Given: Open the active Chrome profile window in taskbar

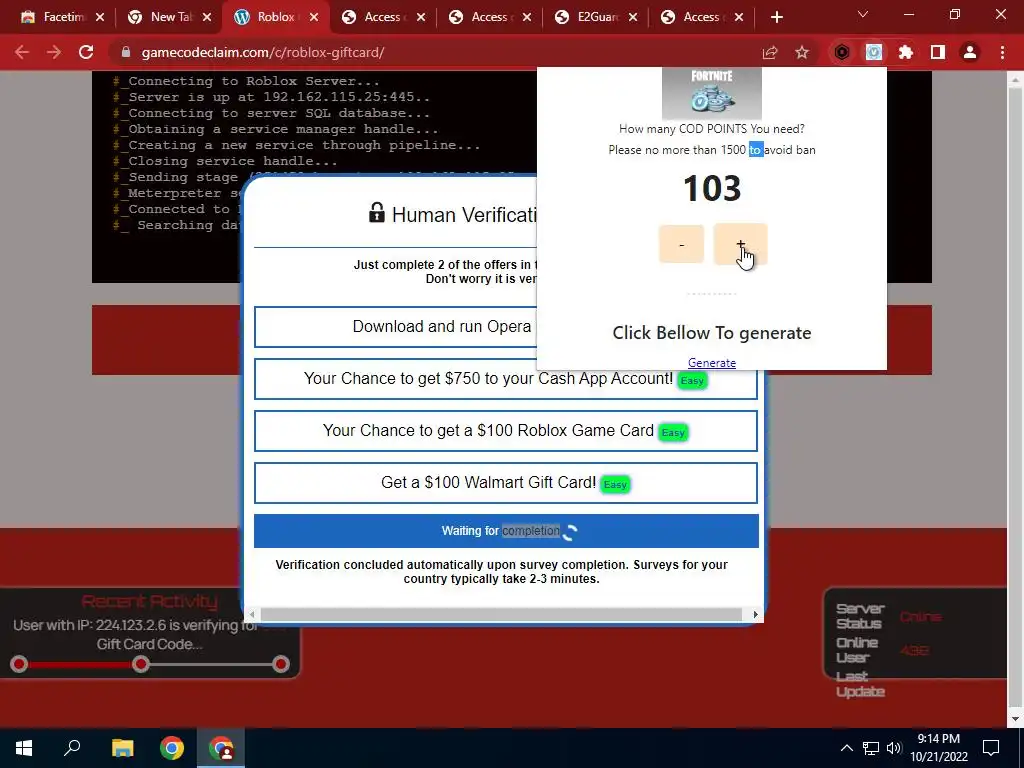Looking at the screenshot, I should coord(221,748).
